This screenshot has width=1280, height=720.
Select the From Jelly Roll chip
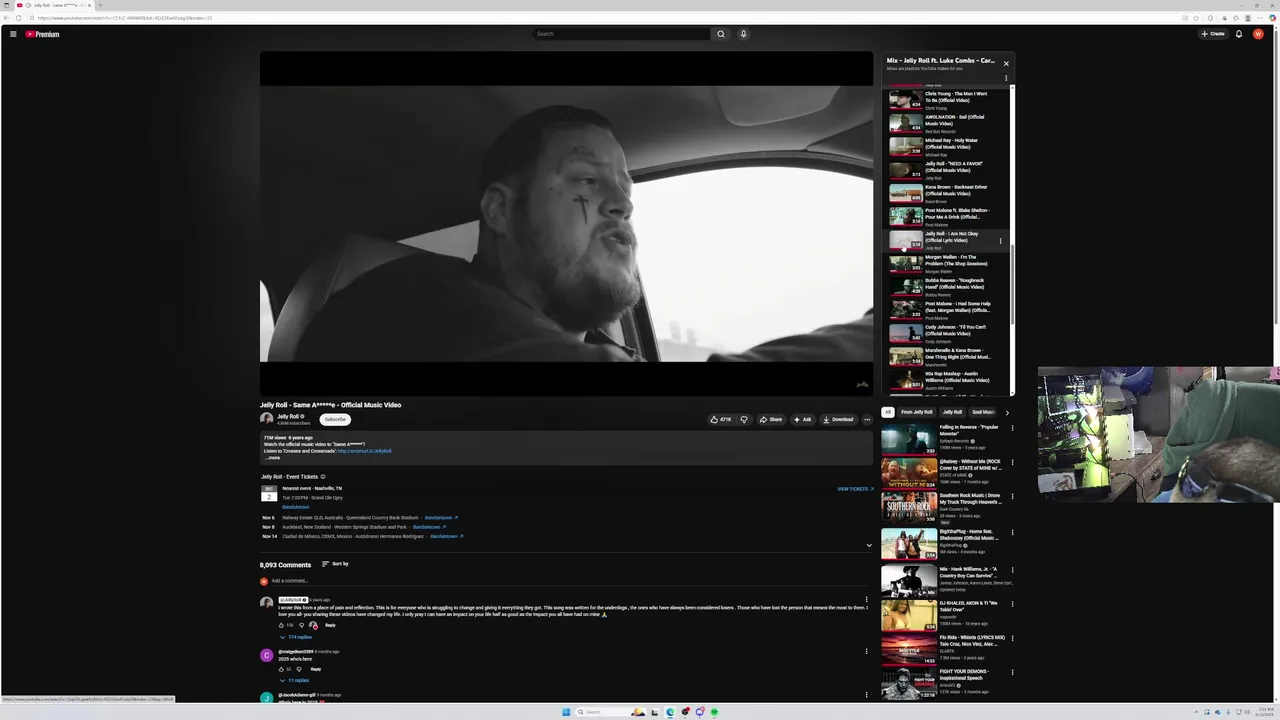tap(916, 412)
